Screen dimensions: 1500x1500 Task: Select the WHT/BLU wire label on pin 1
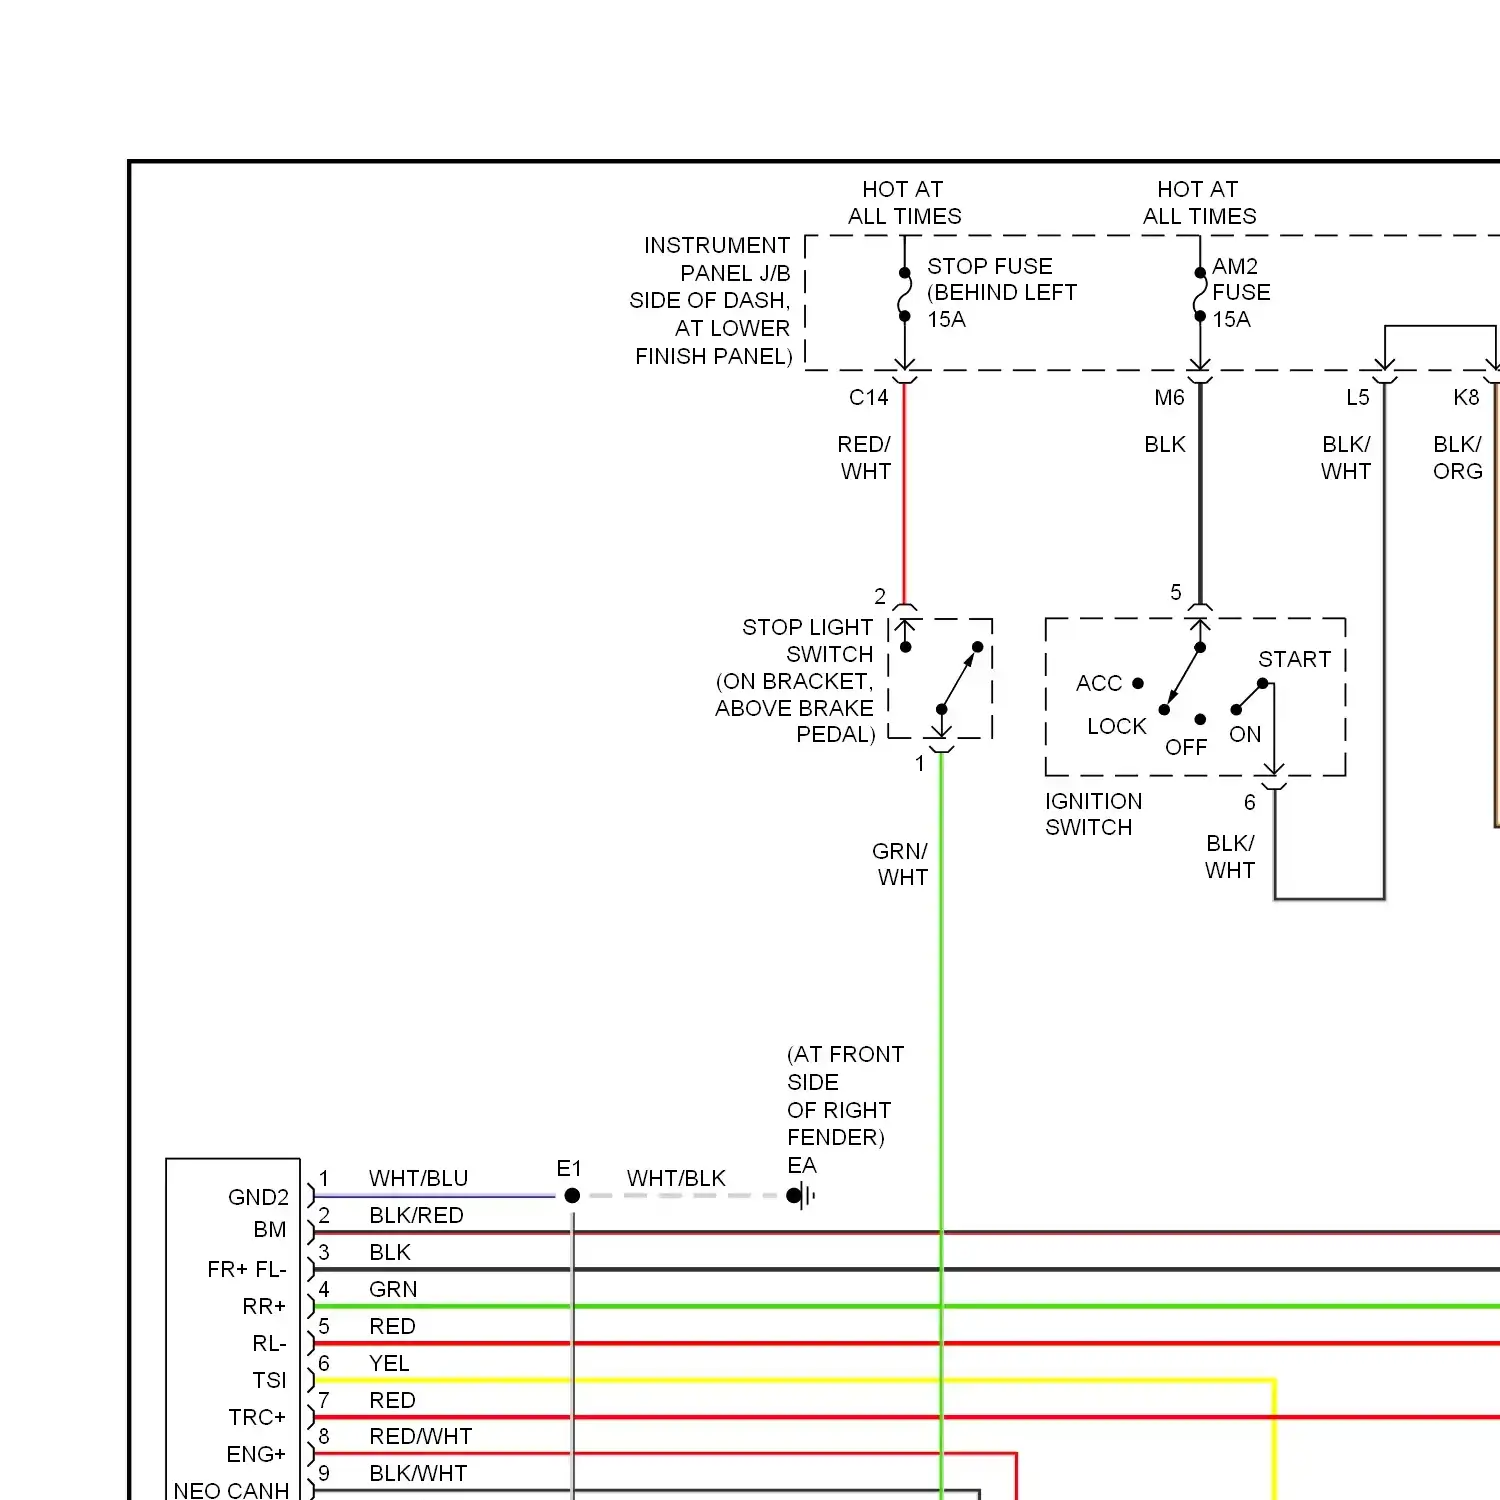point(418,1179)
